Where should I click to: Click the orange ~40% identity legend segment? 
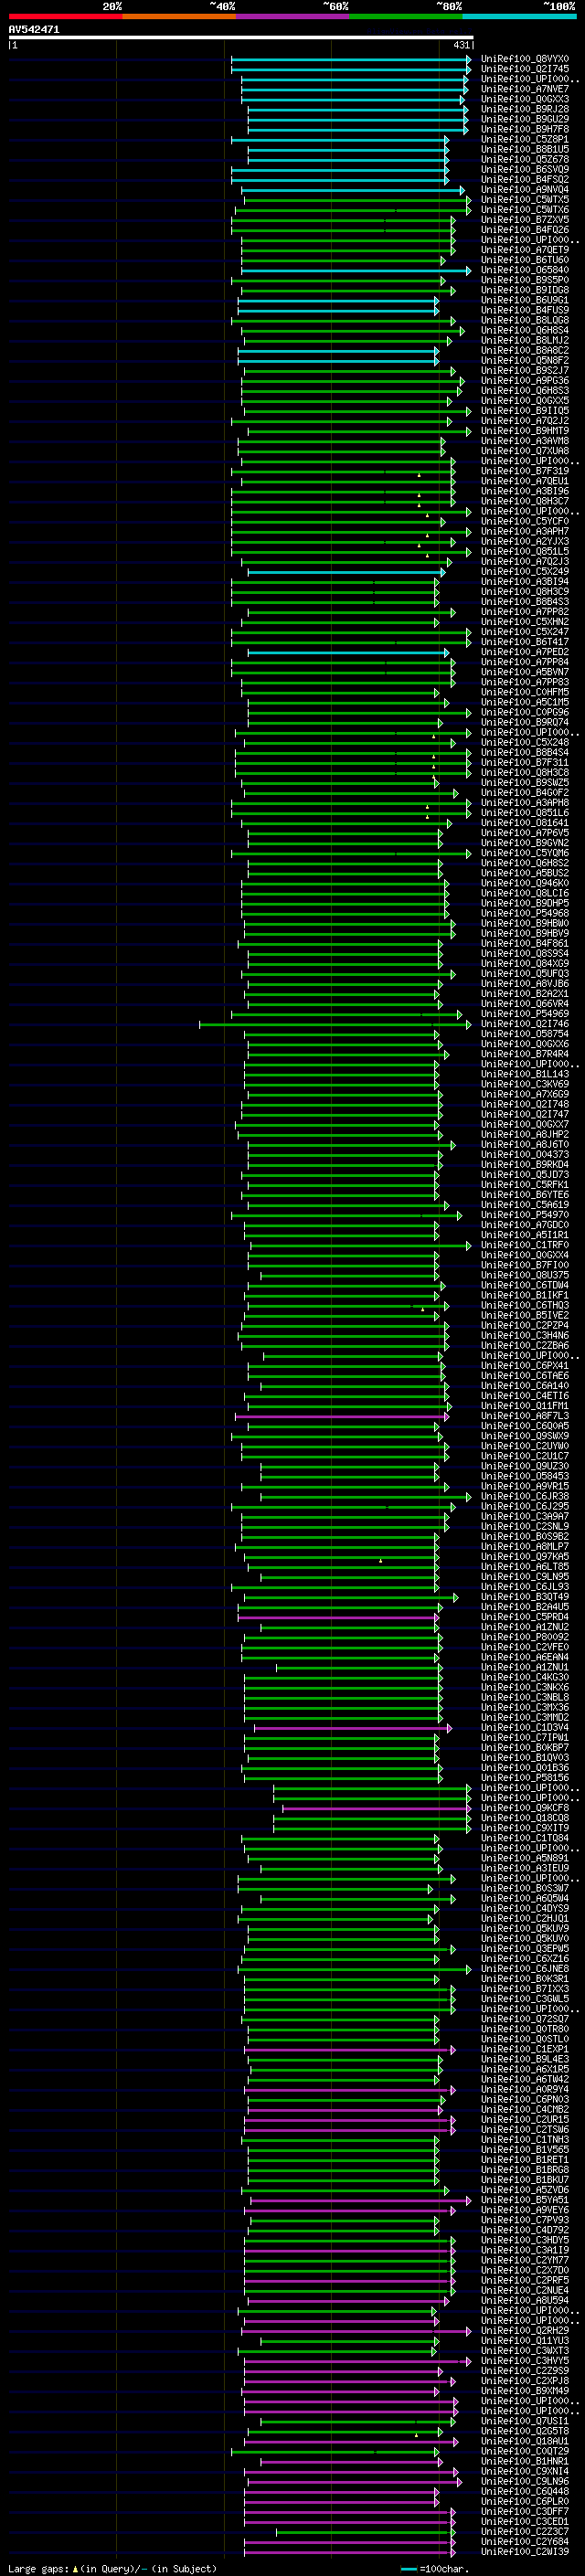[179, 16]
